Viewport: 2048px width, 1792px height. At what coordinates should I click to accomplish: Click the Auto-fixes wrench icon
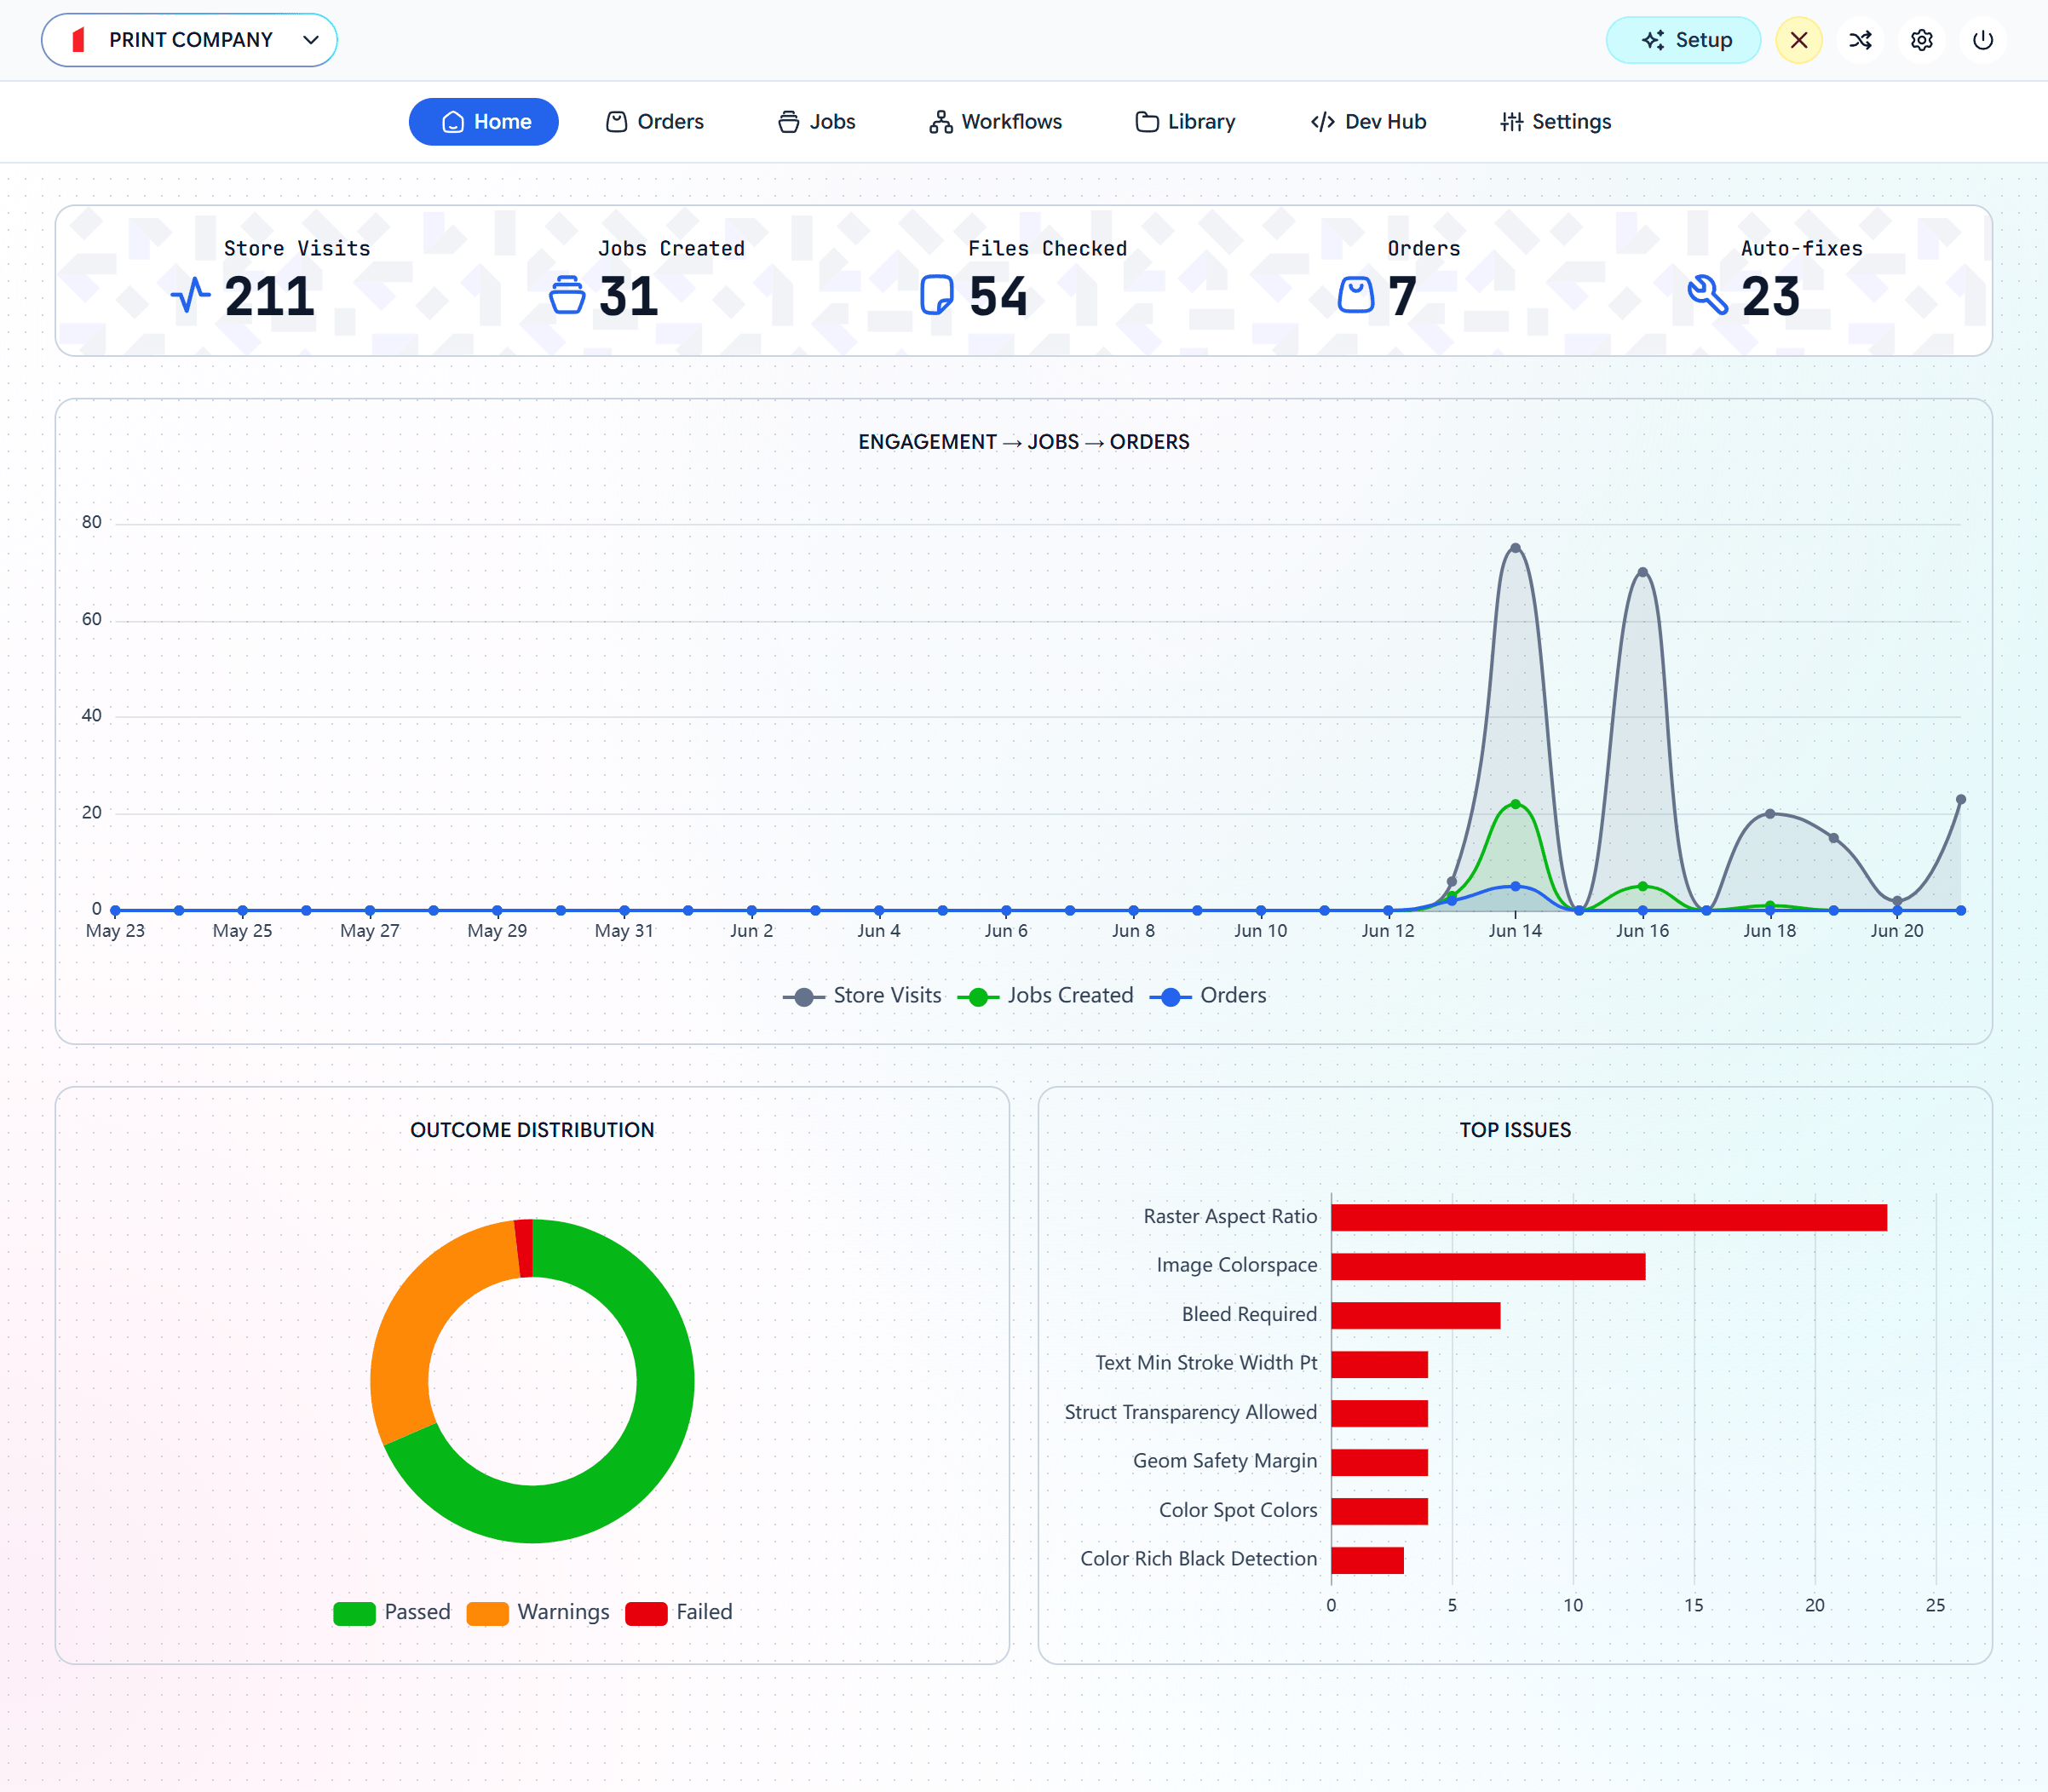[x=1708, y=295]
